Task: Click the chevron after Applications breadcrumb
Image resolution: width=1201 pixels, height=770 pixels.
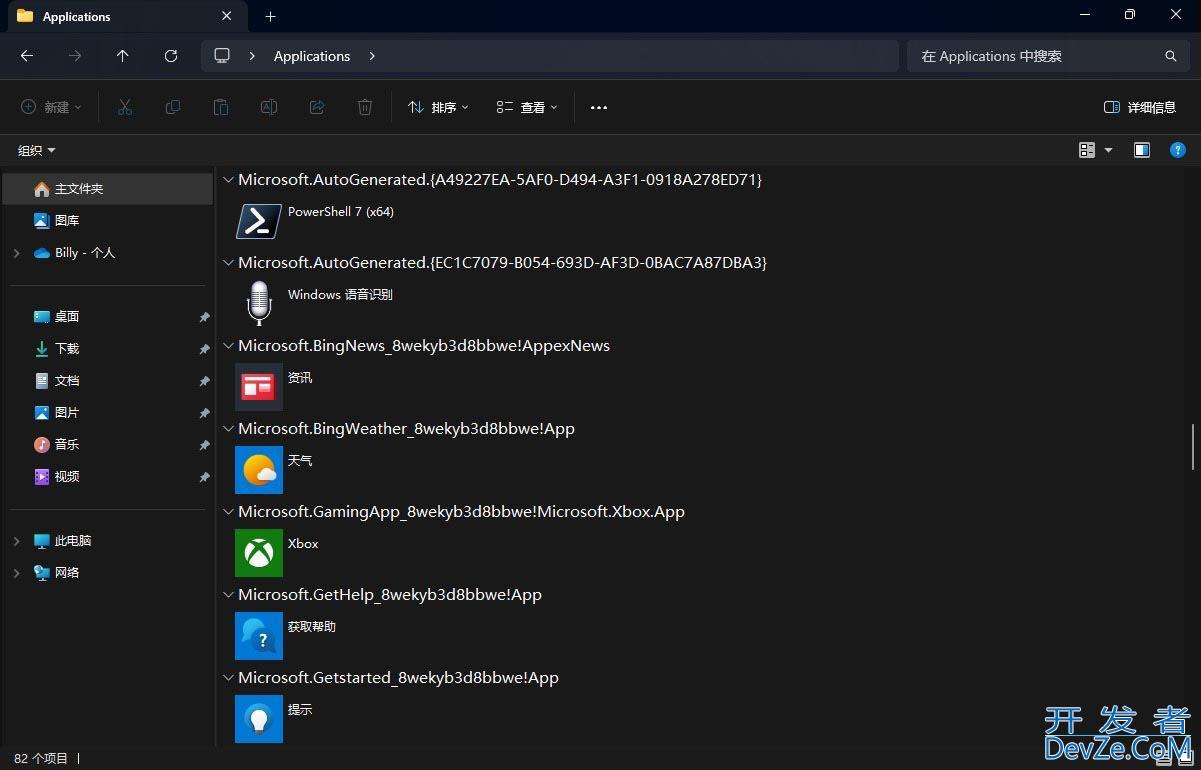Action: tap(372, 56)
